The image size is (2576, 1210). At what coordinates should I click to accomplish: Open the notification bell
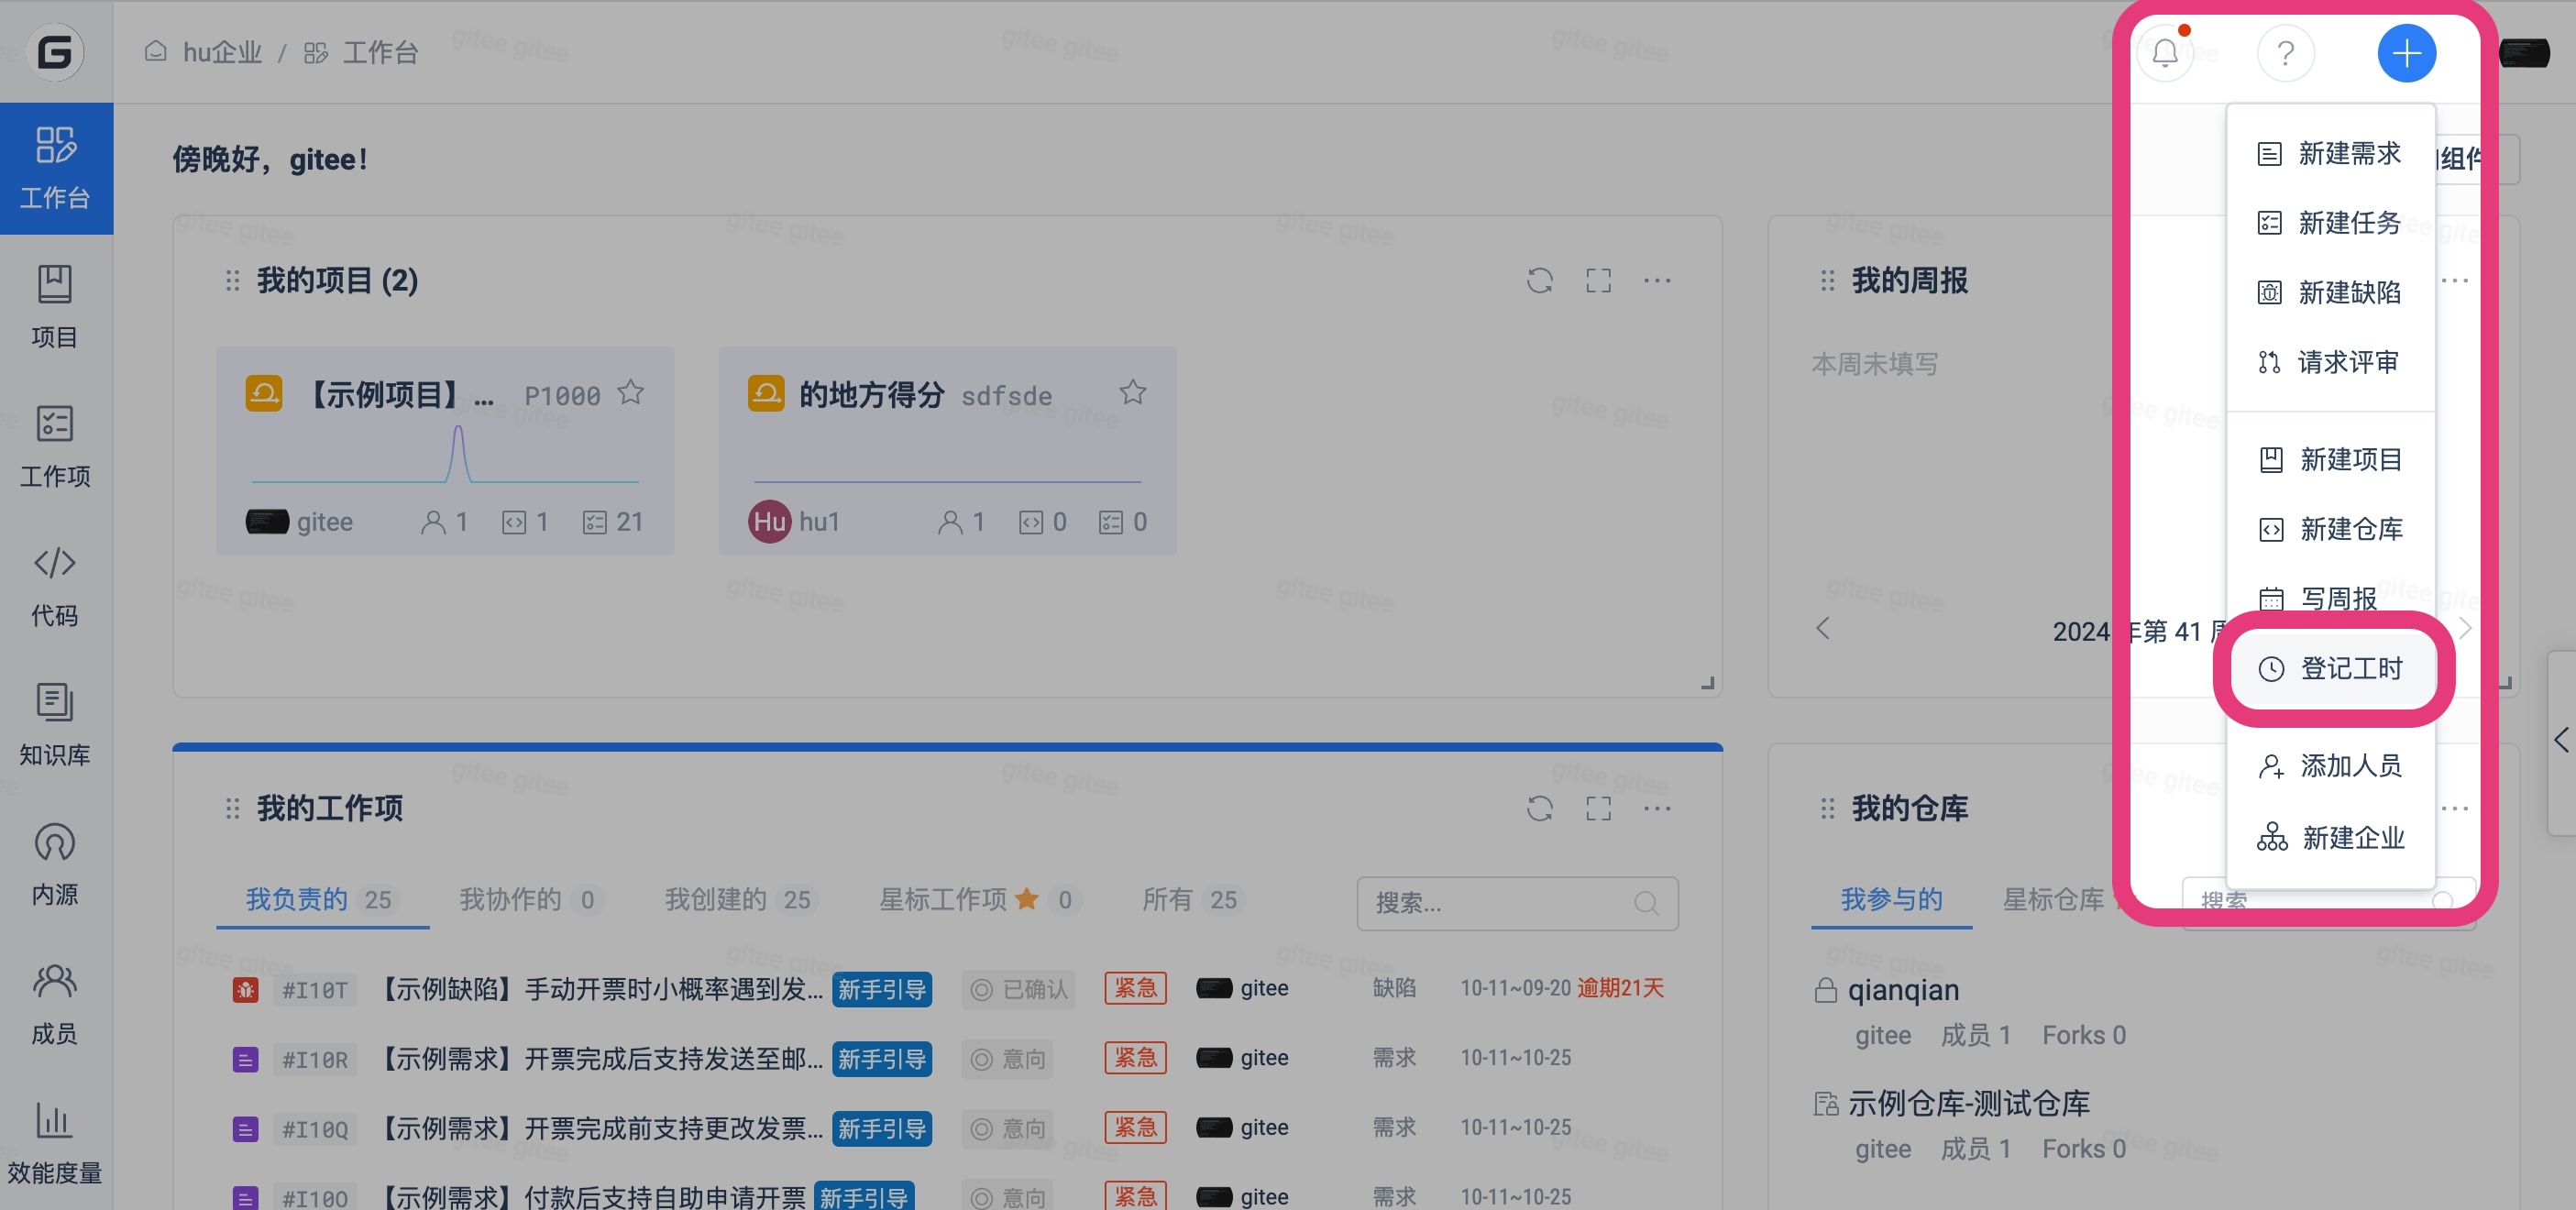click(2166, 52)
